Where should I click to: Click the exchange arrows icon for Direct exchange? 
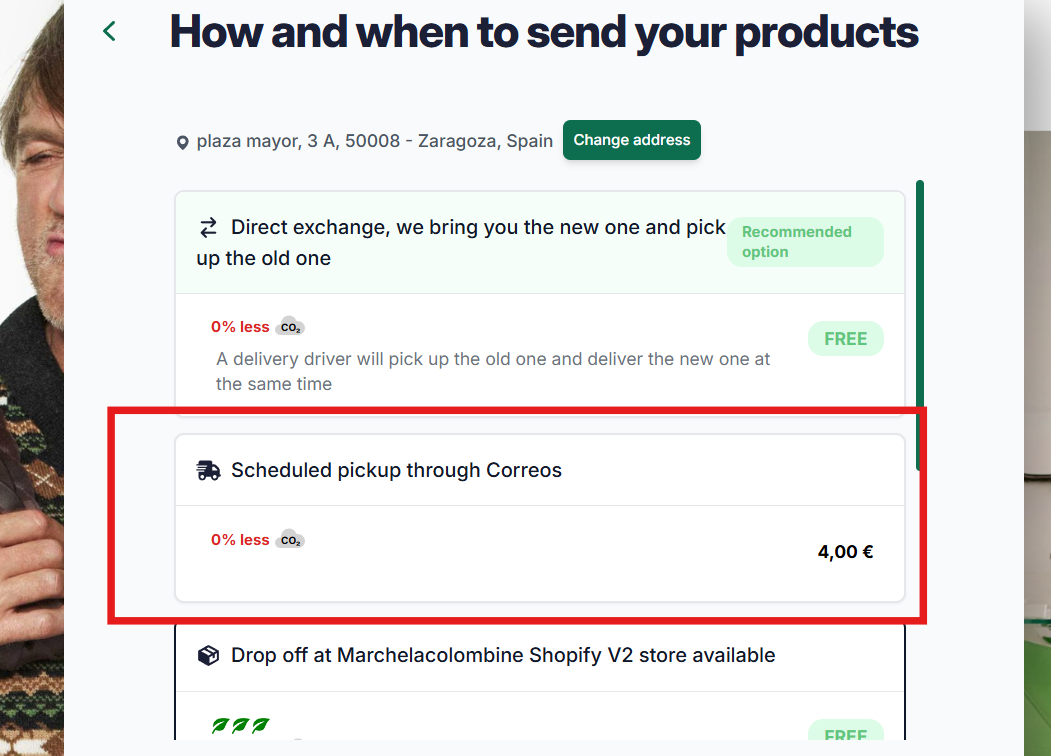click(208, 228)
